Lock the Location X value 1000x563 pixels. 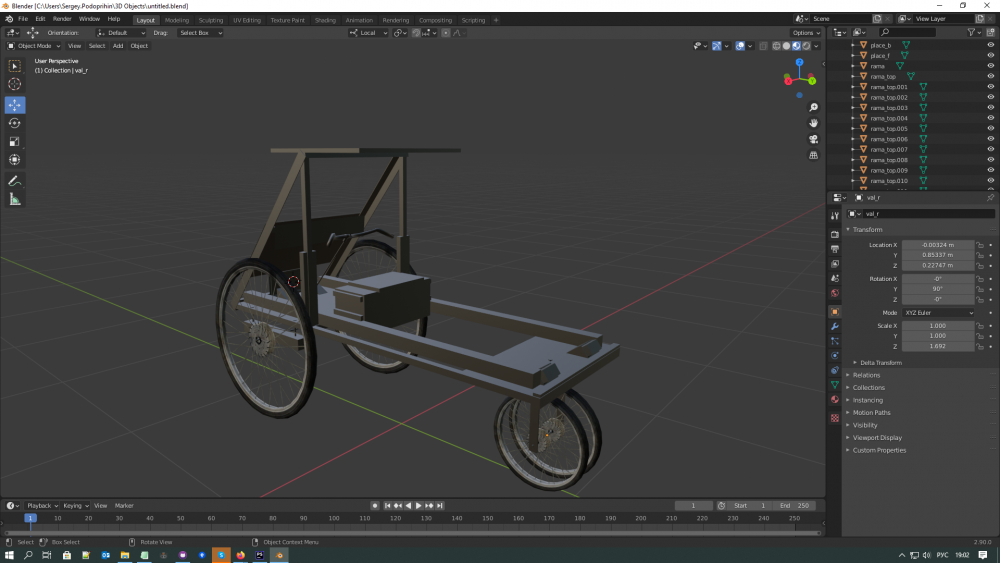(980, 245)
